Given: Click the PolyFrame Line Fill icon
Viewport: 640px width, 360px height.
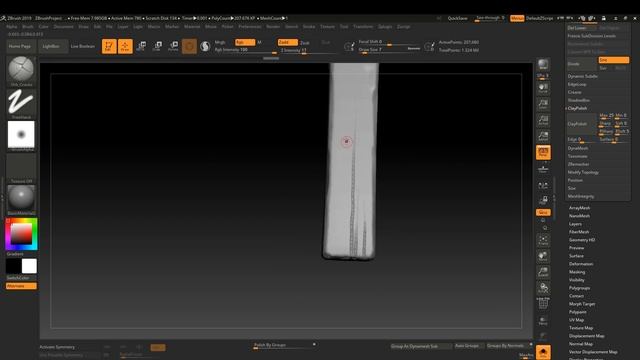Looking at the screenshot, I should coord(543,304).
